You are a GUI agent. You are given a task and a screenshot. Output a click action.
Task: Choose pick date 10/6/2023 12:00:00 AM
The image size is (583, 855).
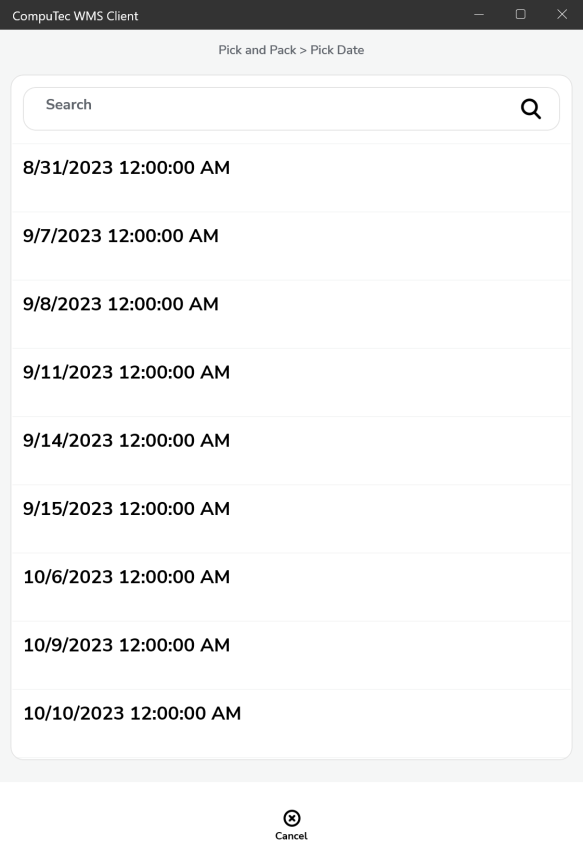(x=291, y=587)
